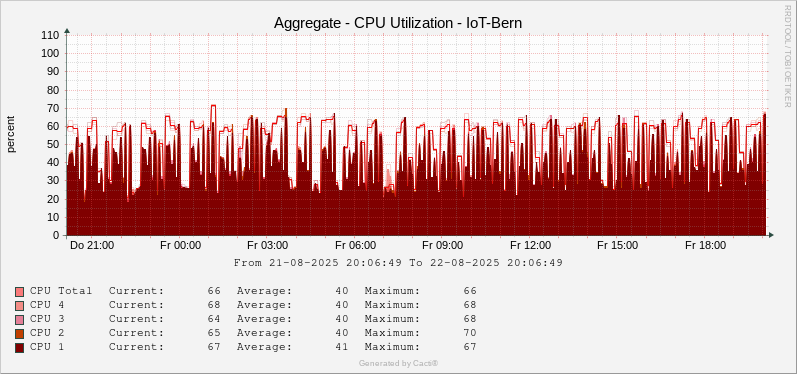The height and width of the screenshot is (374, 797).
Task: Click the Fr 00:00 time axis label
Action: tap(180, 245)
